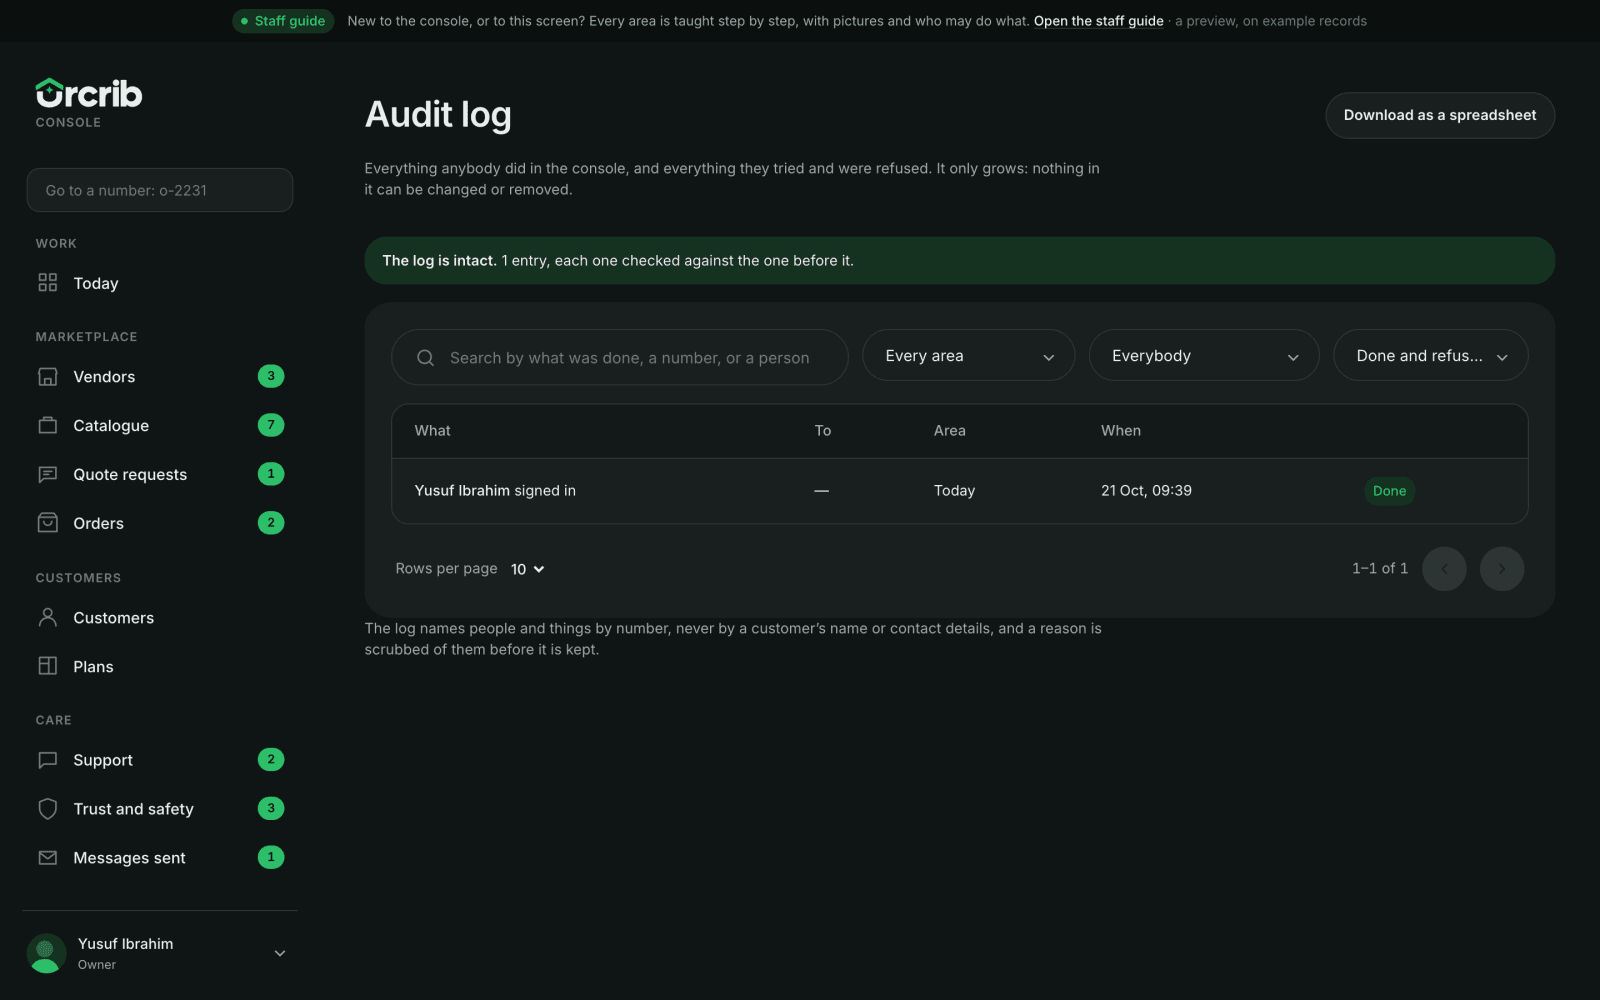
Task: Click the '1–1 of 1' page count
Action: pyautogui.click(x=1380, y=568)
